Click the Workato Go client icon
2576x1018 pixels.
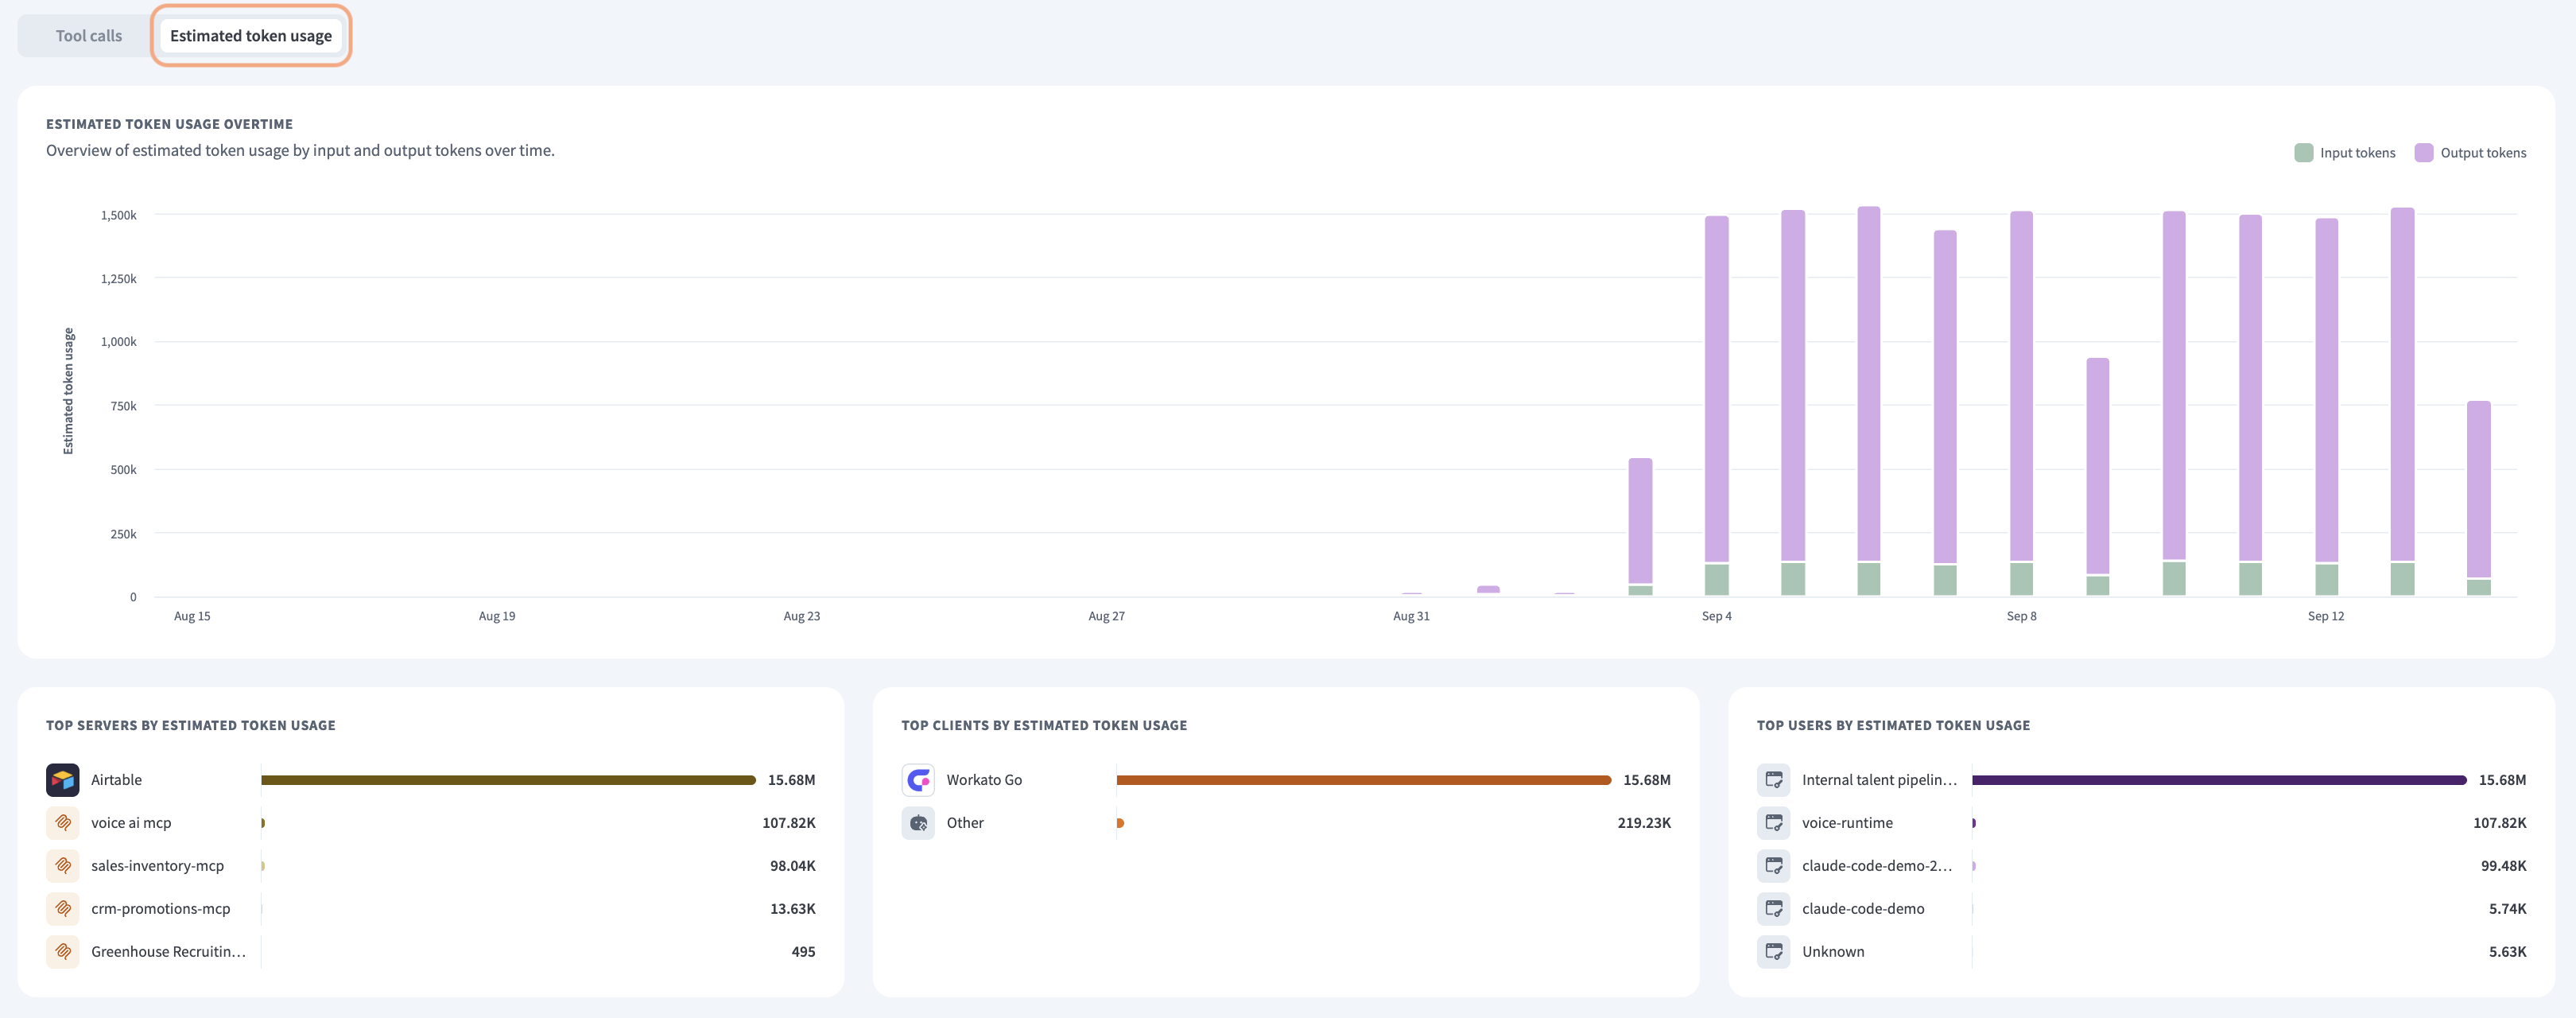[x=918, y=780]
